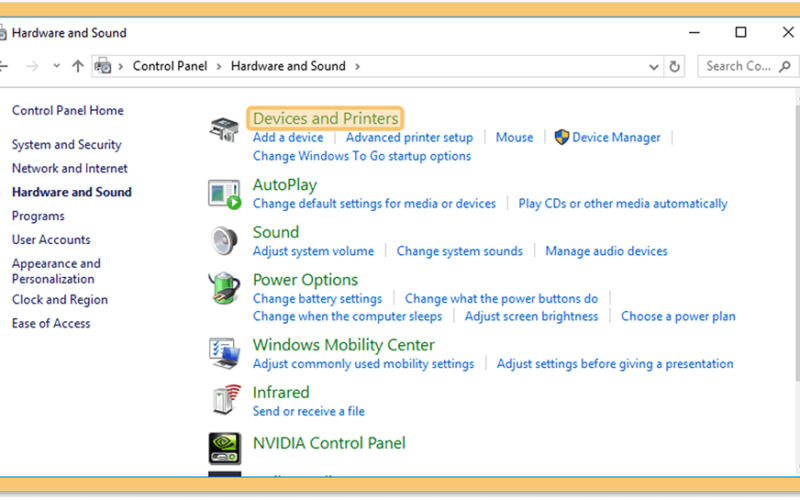Open the Device Manager link

click(x=616, y=138)
